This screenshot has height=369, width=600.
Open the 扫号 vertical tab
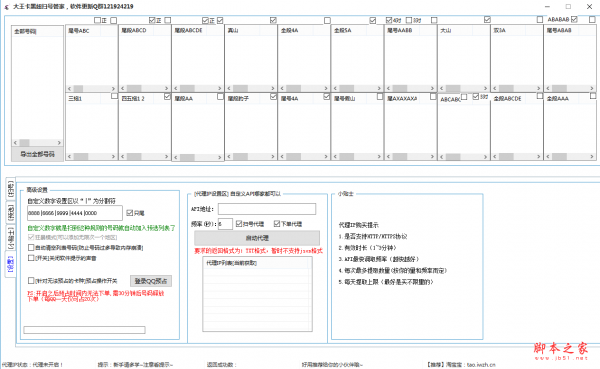(x=11, y=190)
